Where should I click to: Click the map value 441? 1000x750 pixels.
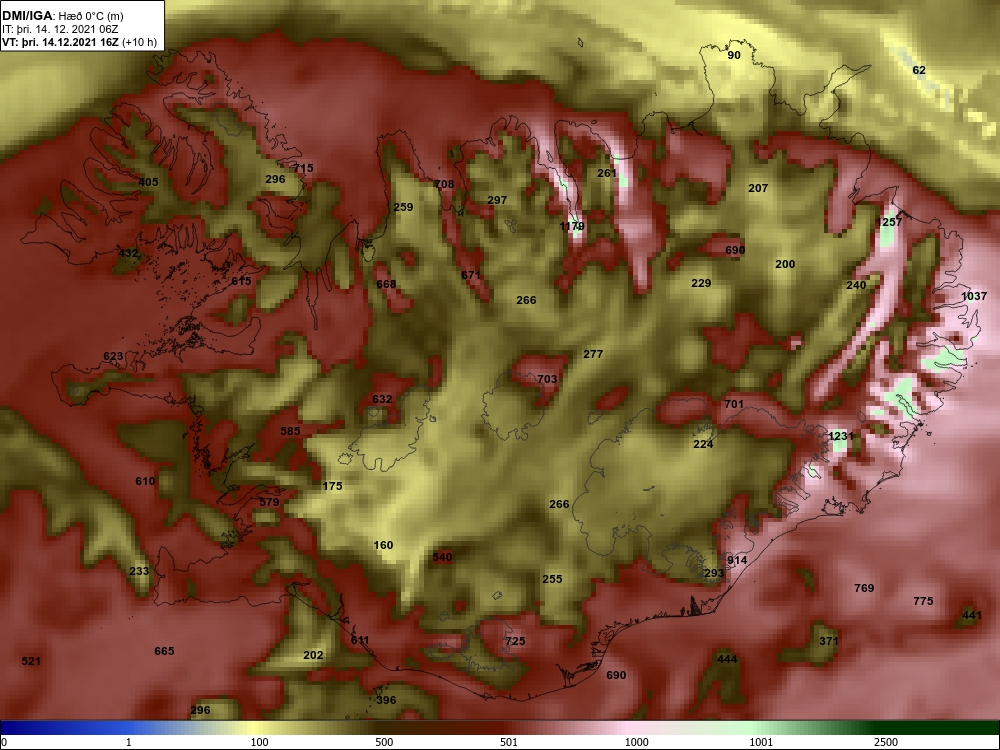(x=972, y=615)
